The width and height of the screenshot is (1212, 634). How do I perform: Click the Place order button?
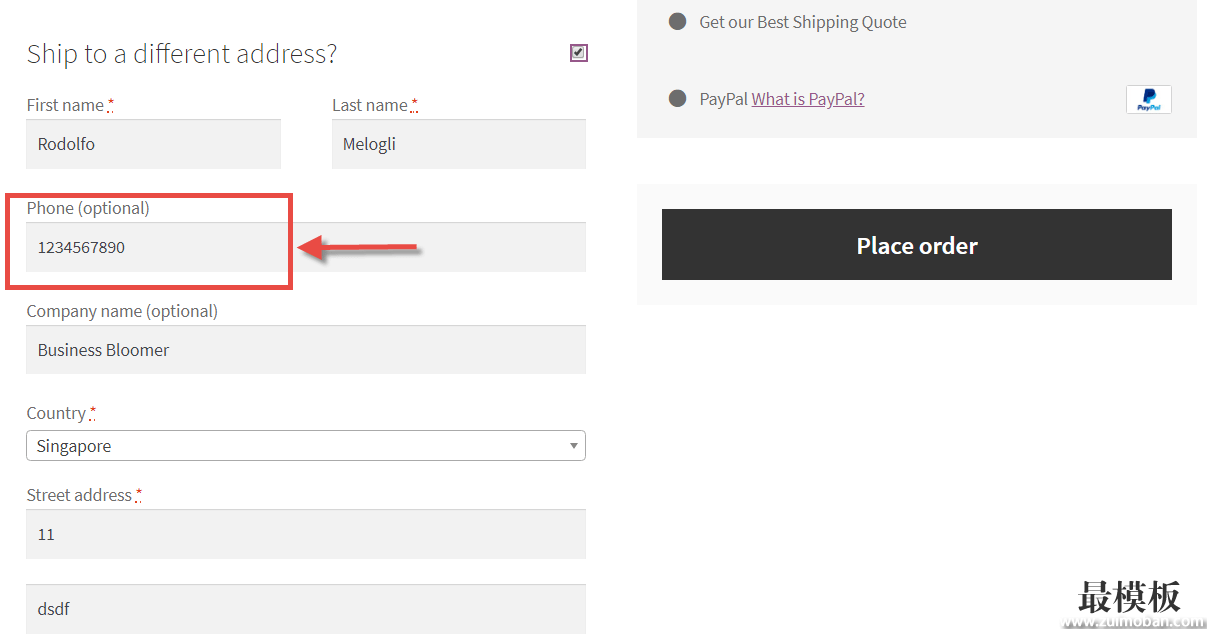click(917, 245)
